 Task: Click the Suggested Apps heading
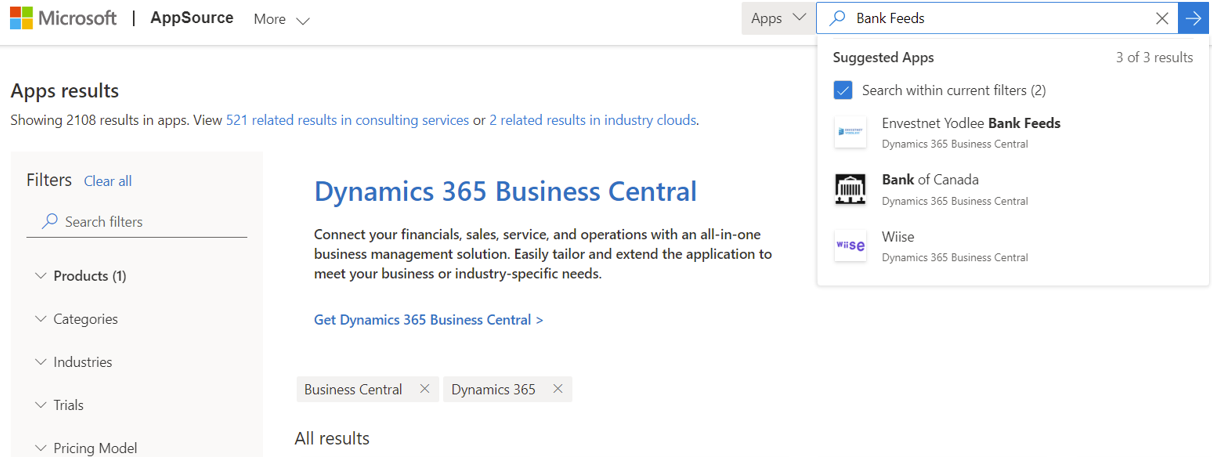pos(883,57)
